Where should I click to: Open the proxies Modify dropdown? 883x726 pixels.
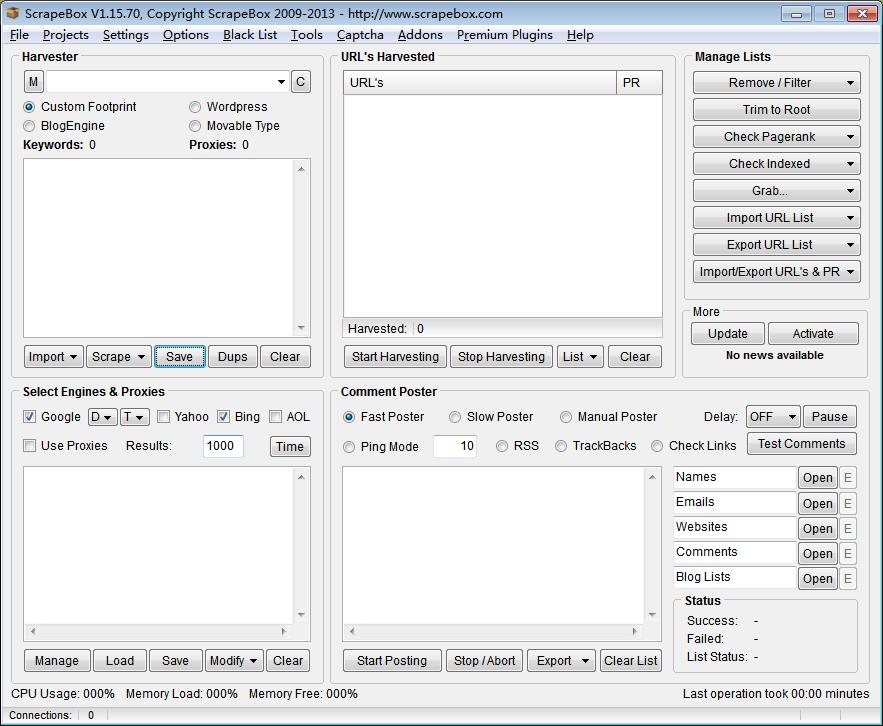234,661
